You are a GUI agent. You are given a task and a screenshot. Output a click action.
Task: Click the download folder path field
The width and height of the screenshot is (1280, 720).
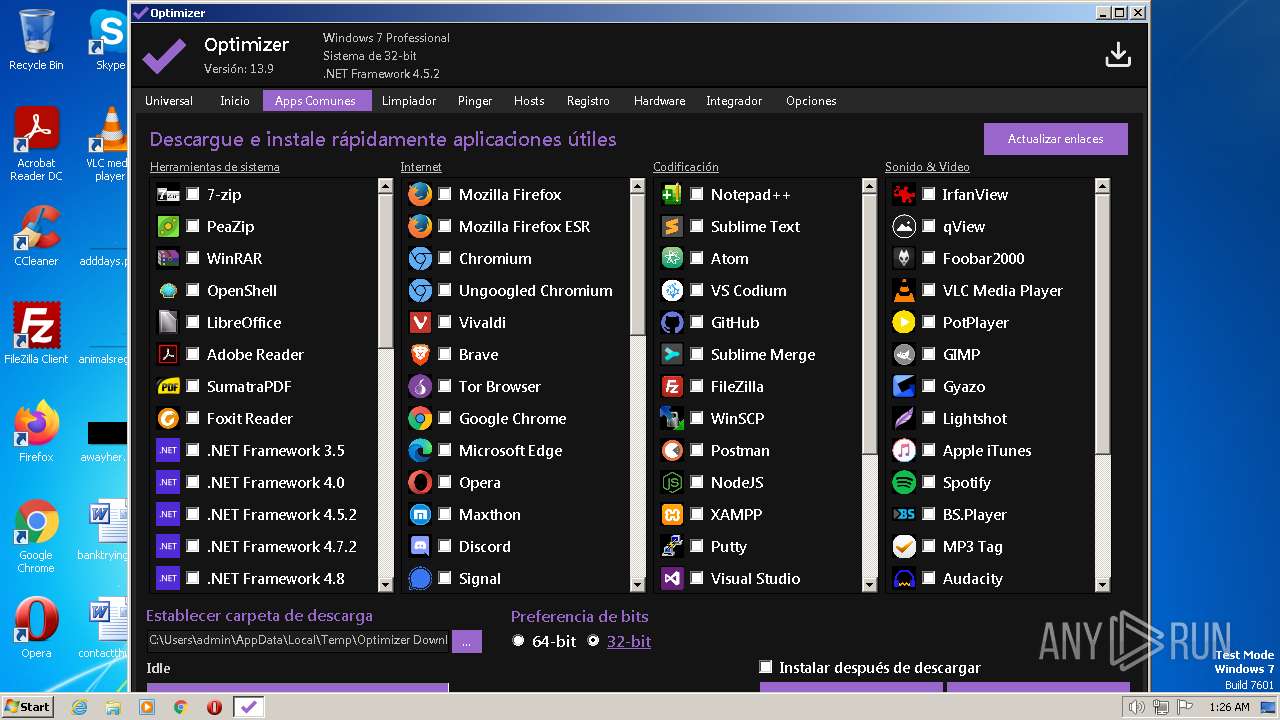coord(298,641)
